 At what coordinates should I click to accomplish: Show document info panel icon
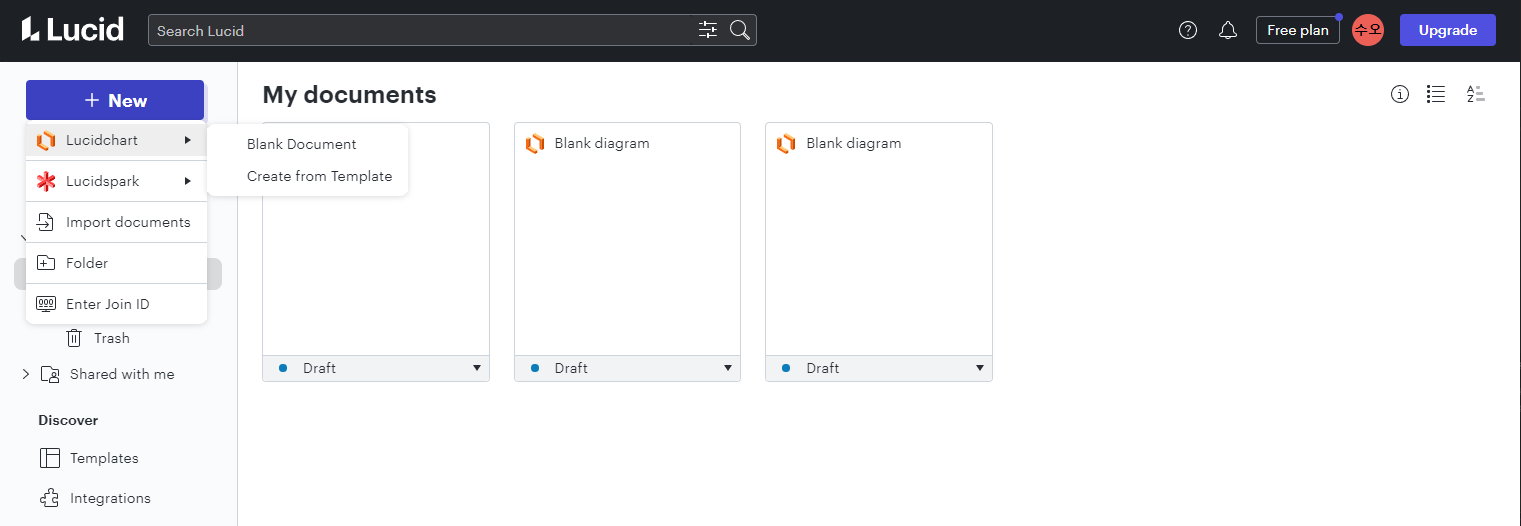click(1400, 94)
